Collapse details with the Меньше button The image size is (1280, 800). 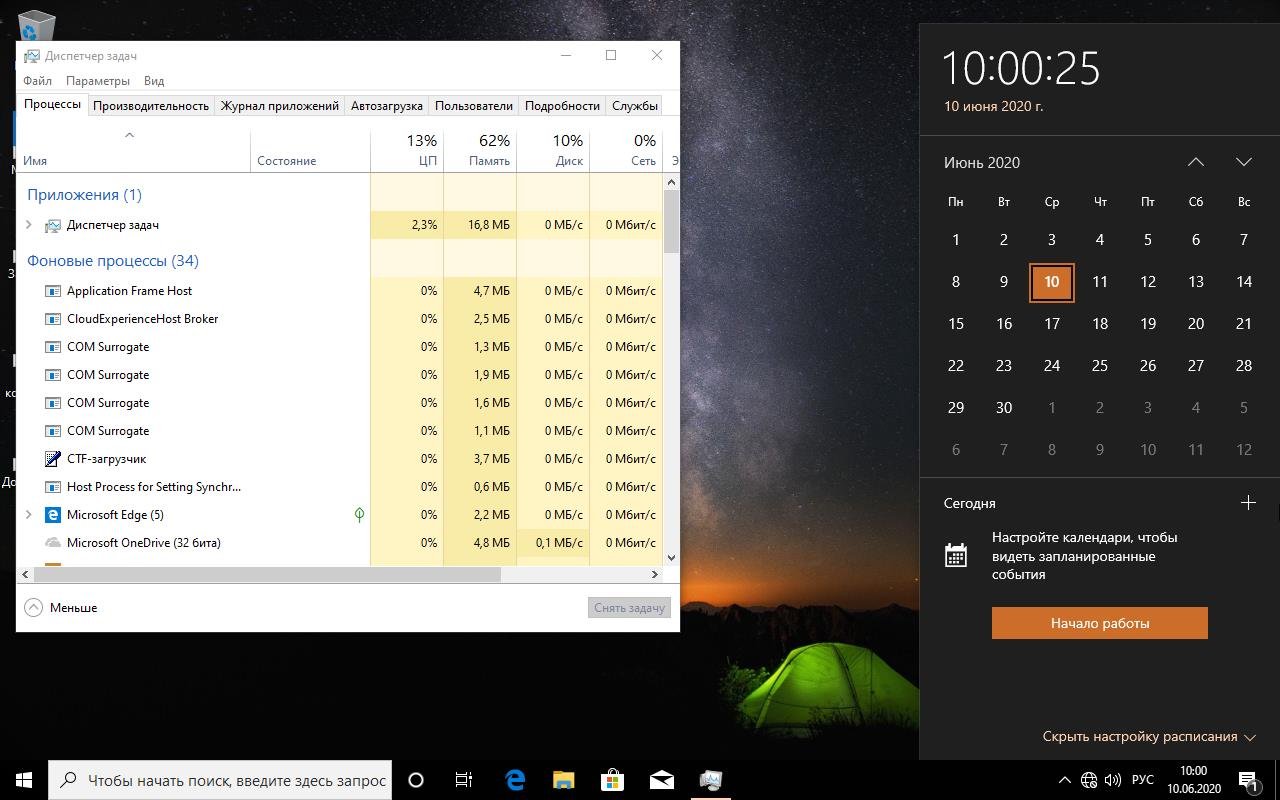[x=61, y=607]
